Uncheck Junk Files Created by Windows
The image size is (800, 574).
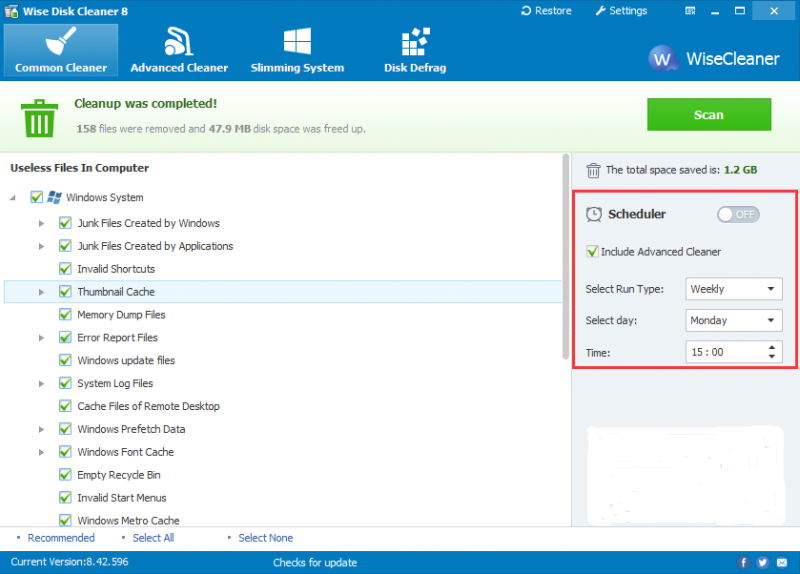(x=65, y=223)
